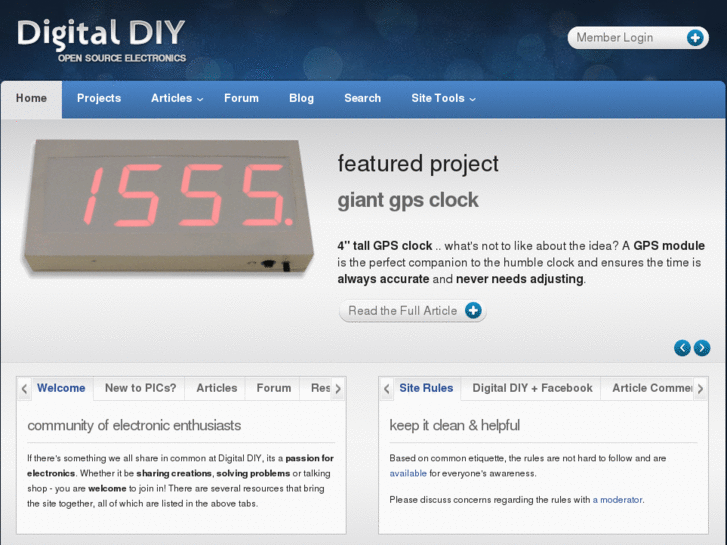Open the Projects menu item
This screenshot has width=727, height=545.
point(99,98)
